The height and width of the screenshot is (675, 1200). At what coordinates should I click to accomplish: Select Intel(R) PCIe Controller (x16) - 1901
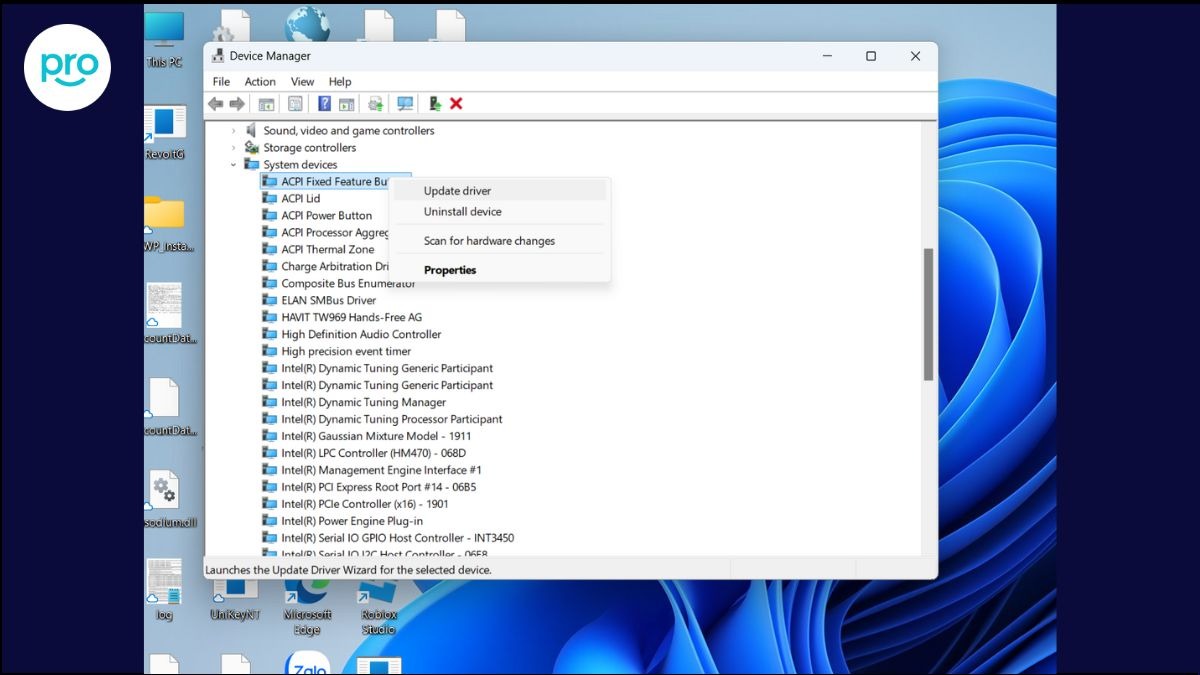pyautogui.click(x=365, y=505)
